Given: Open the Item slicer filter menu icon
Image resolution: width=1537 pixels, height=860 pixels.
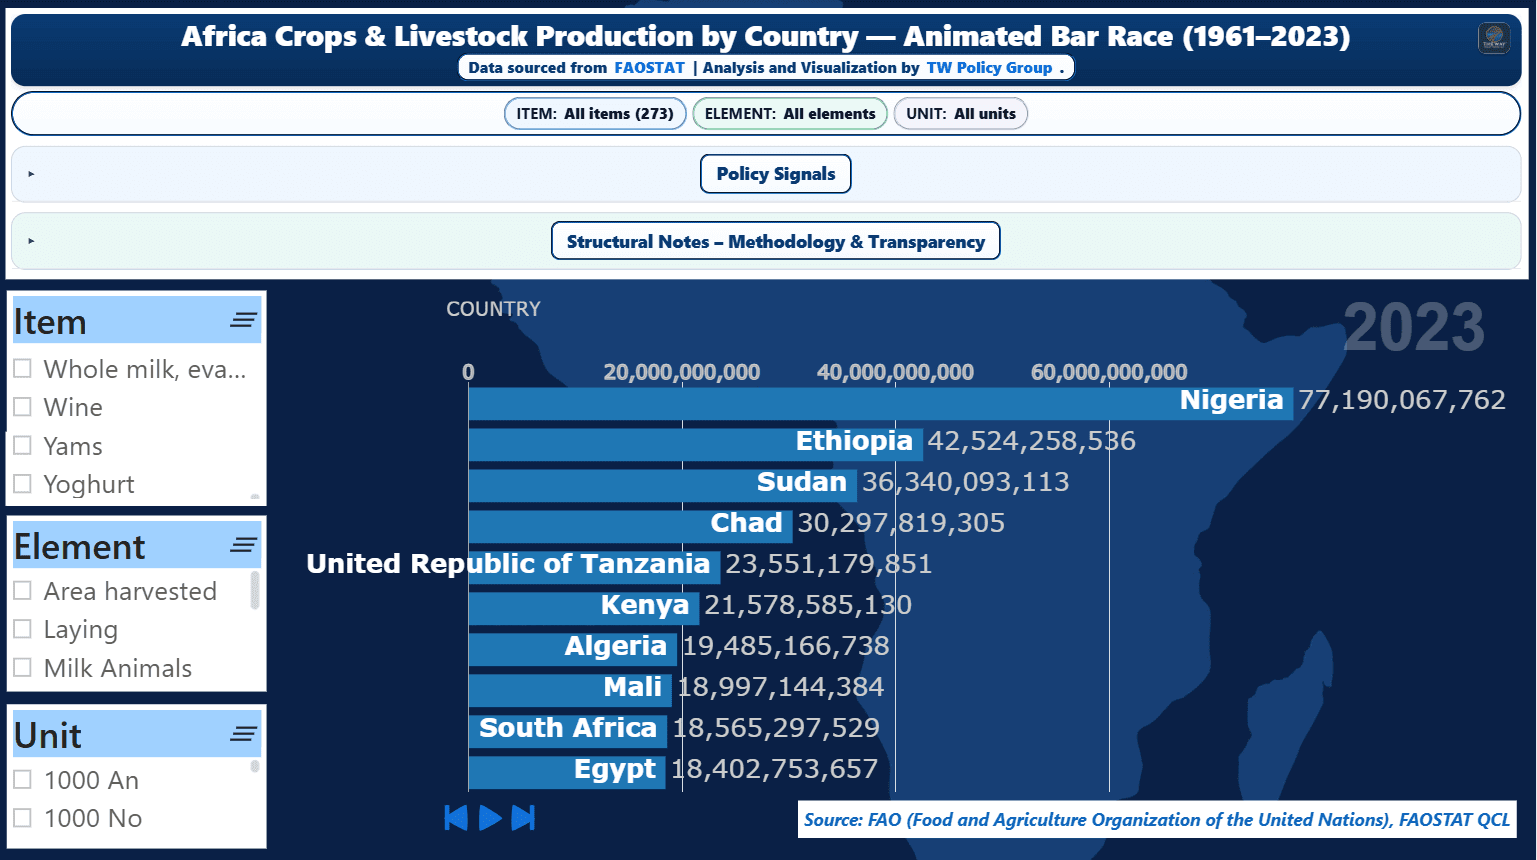Looking at the screenshot, I should (243, 321).
